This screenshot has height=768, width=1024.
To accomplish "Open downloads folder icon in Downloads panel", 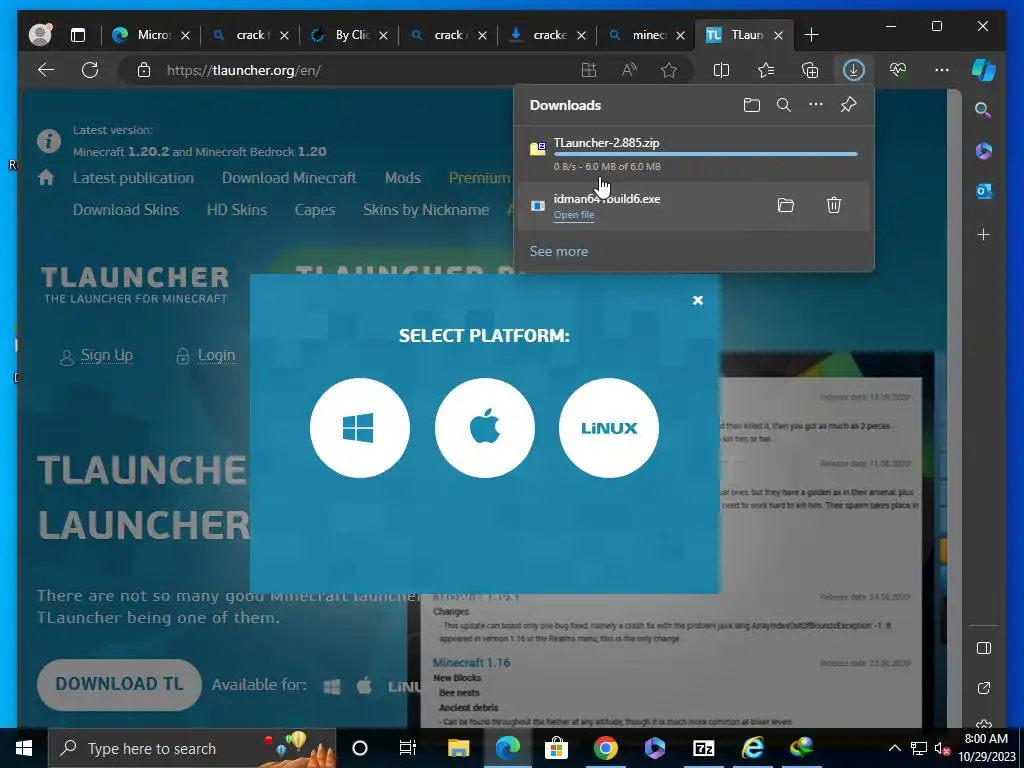I will coord(752,105).
